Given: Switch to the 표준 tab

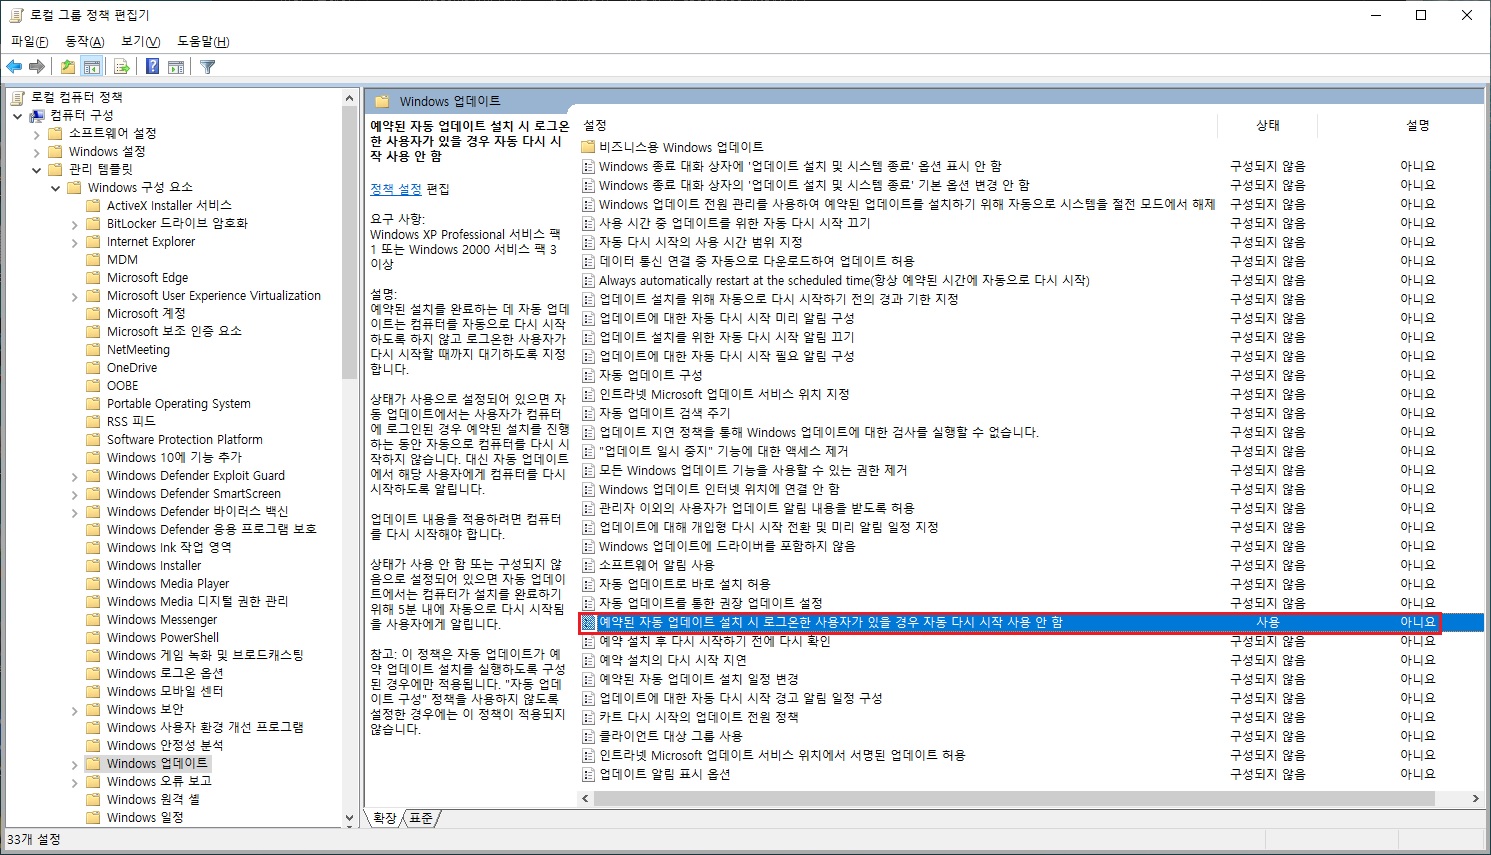Looking at the screenshot, I should (x=422, y=818).
